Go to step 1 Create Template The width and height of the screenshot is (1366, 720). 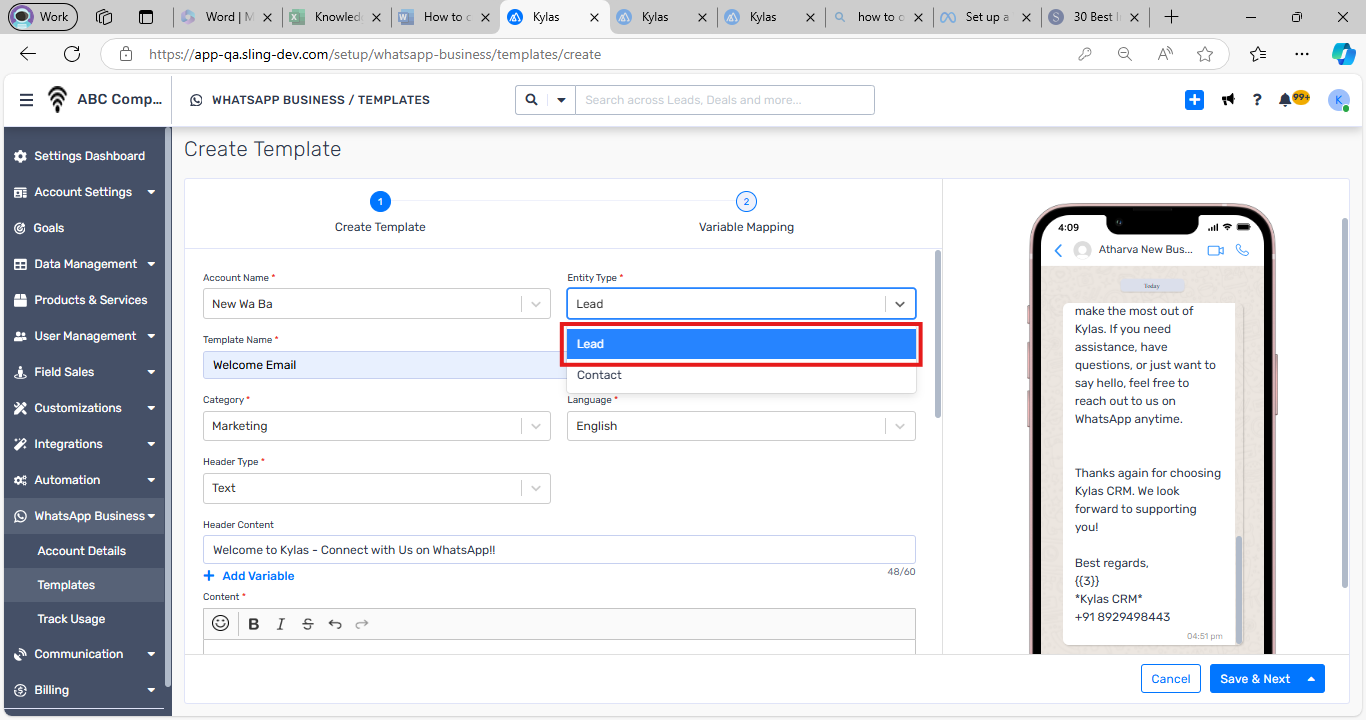point(380,213)
